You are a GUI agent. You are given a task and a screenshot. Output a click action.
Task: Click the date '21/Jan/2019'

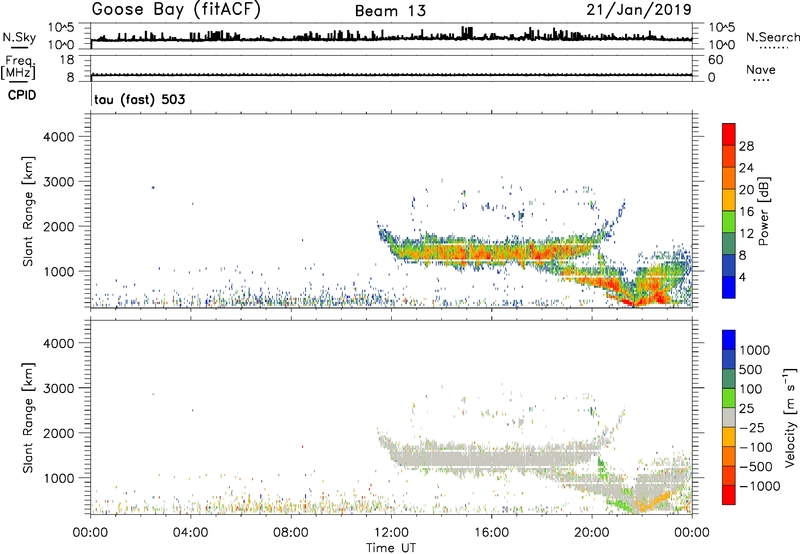(x=639, y=9)
